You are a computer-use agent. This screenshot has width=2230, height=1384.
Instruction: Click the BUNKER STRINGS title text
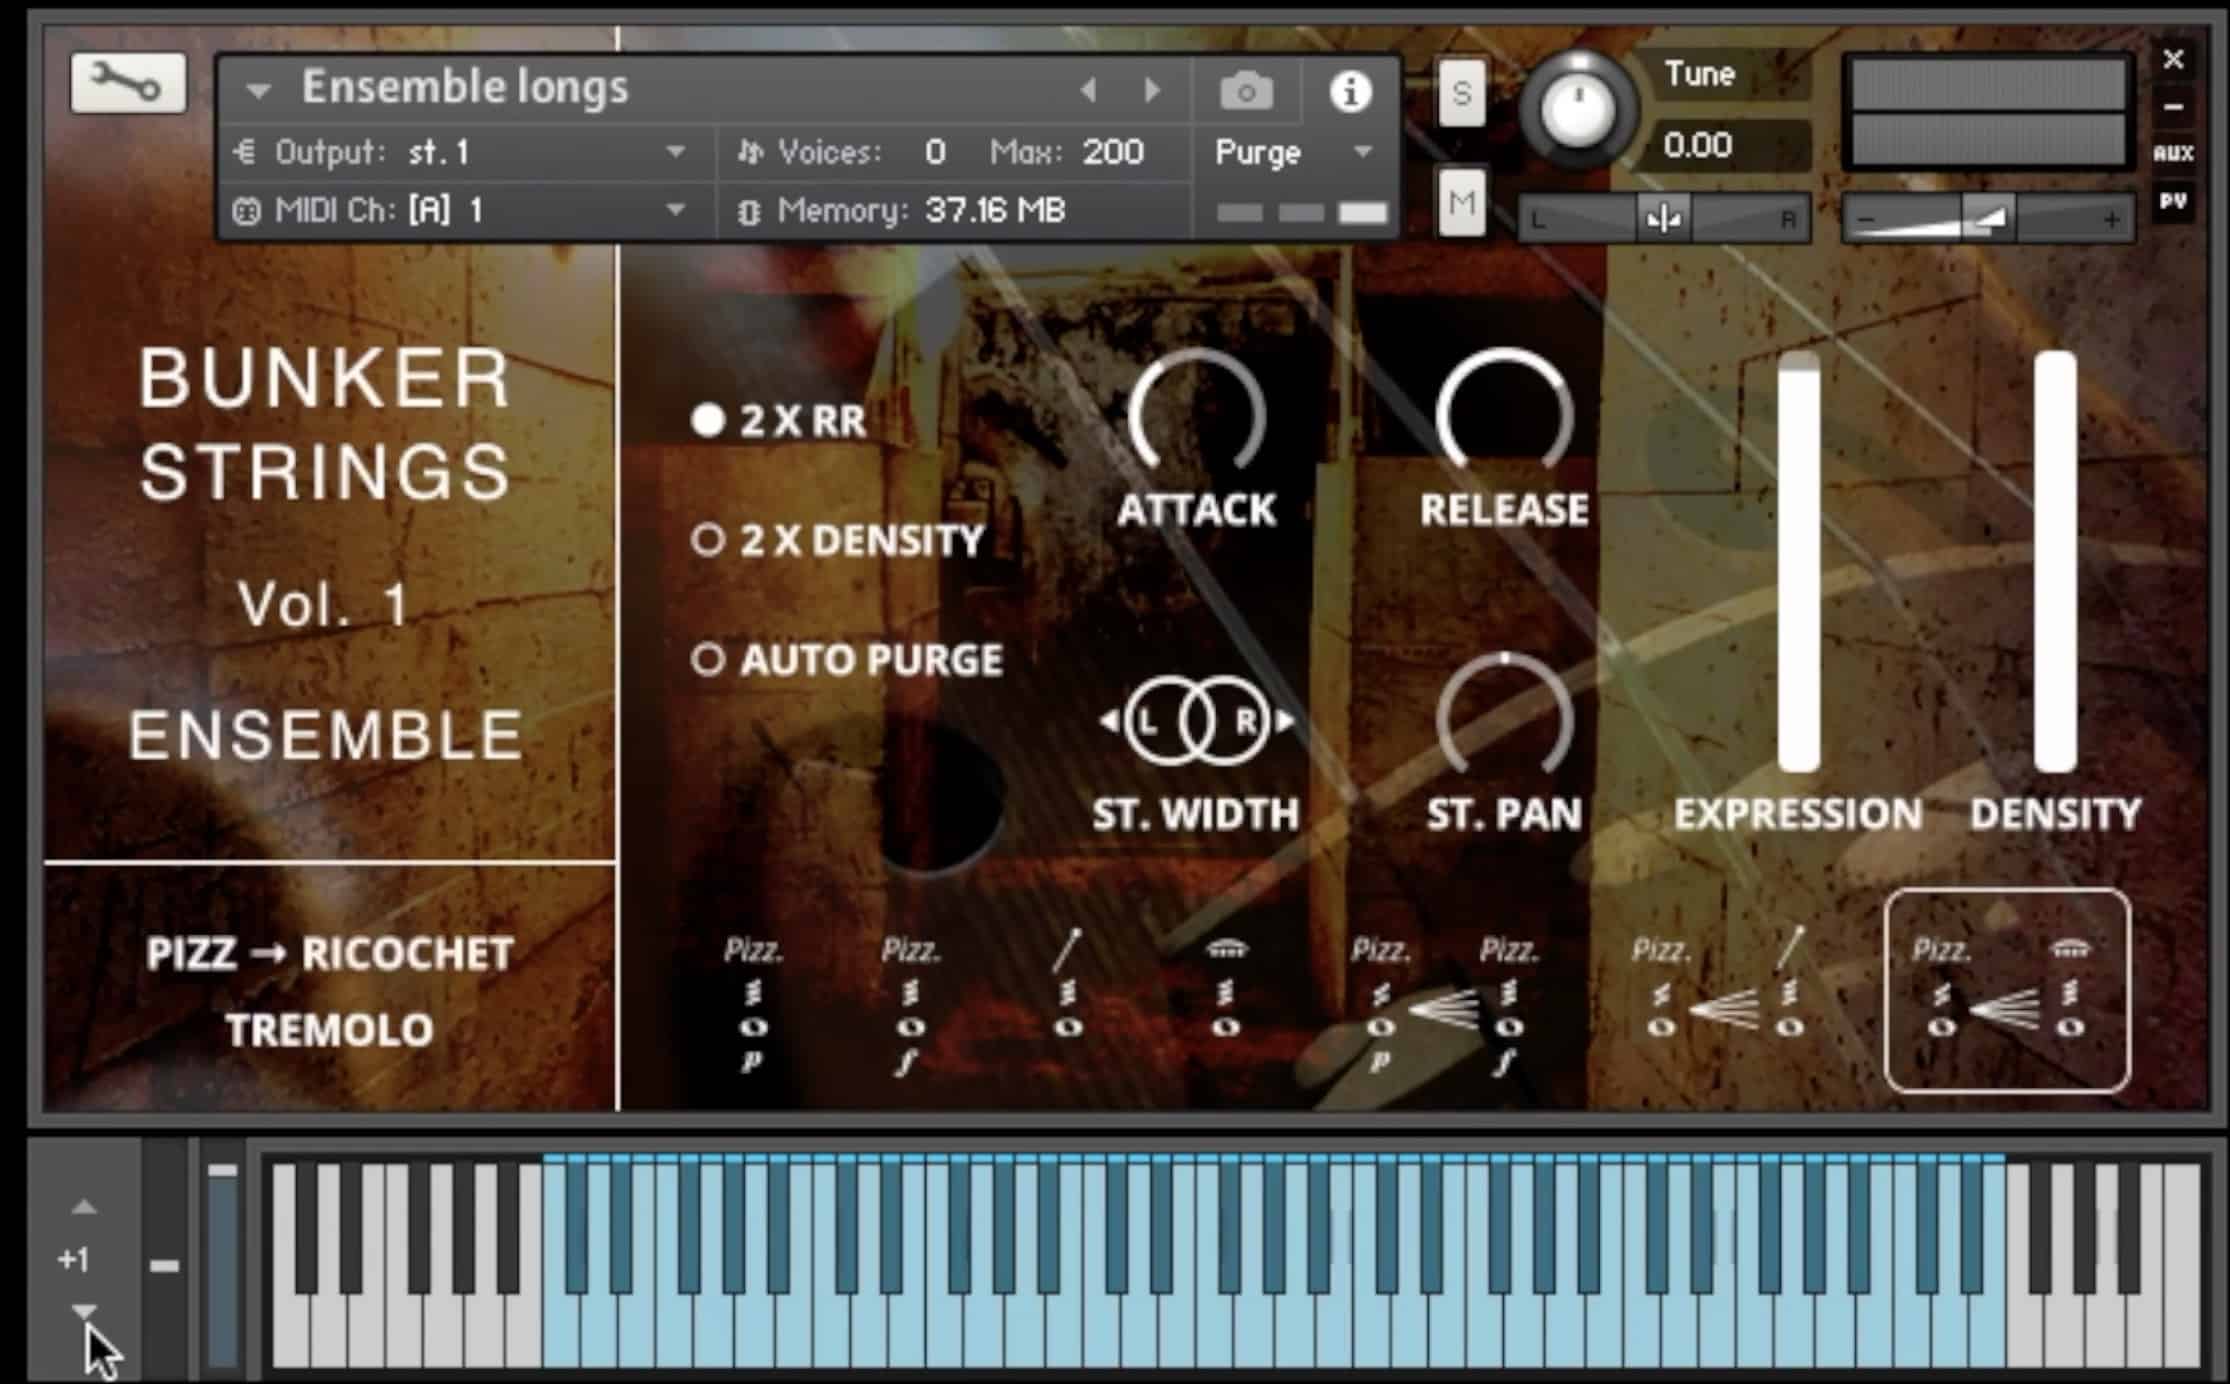[x=326, y=425]
